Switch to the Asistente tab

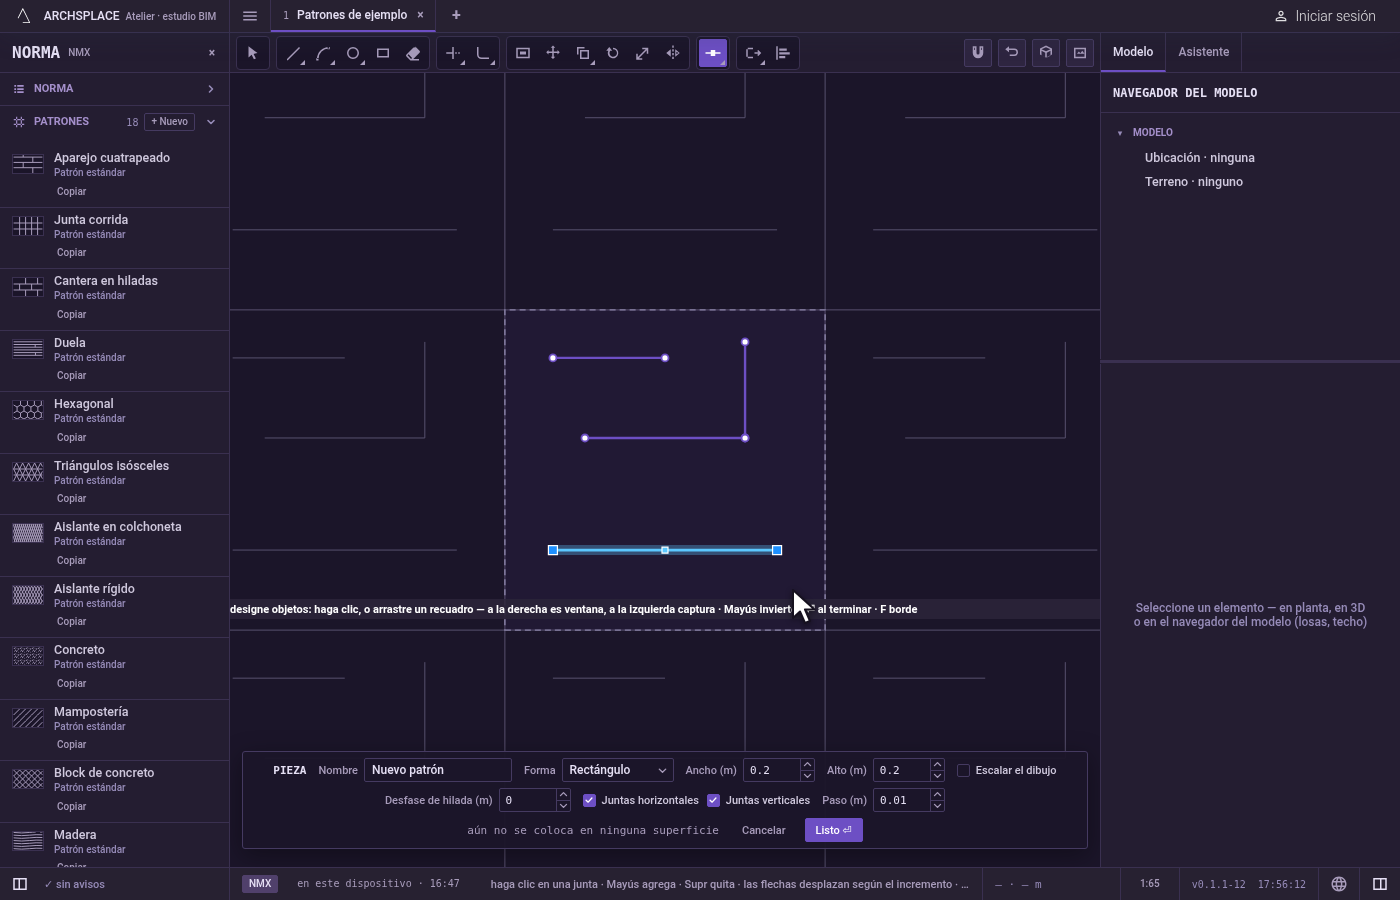[x=1203, y=52]
